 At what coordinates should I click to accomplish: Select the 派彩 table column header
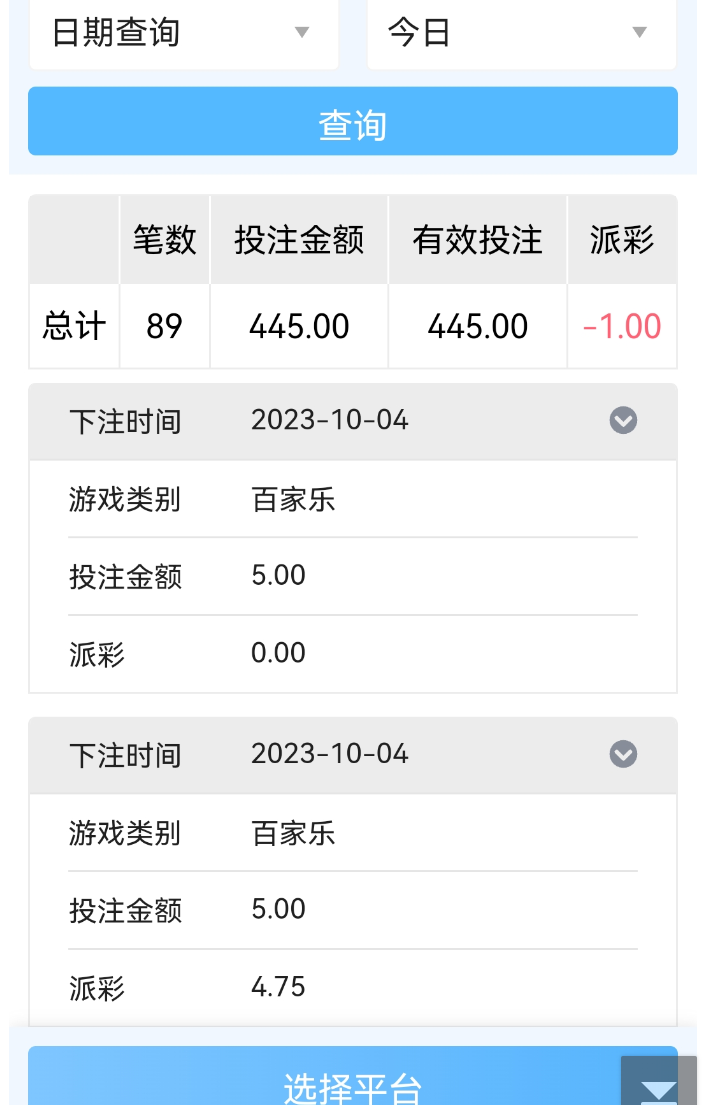coord(621,240)
